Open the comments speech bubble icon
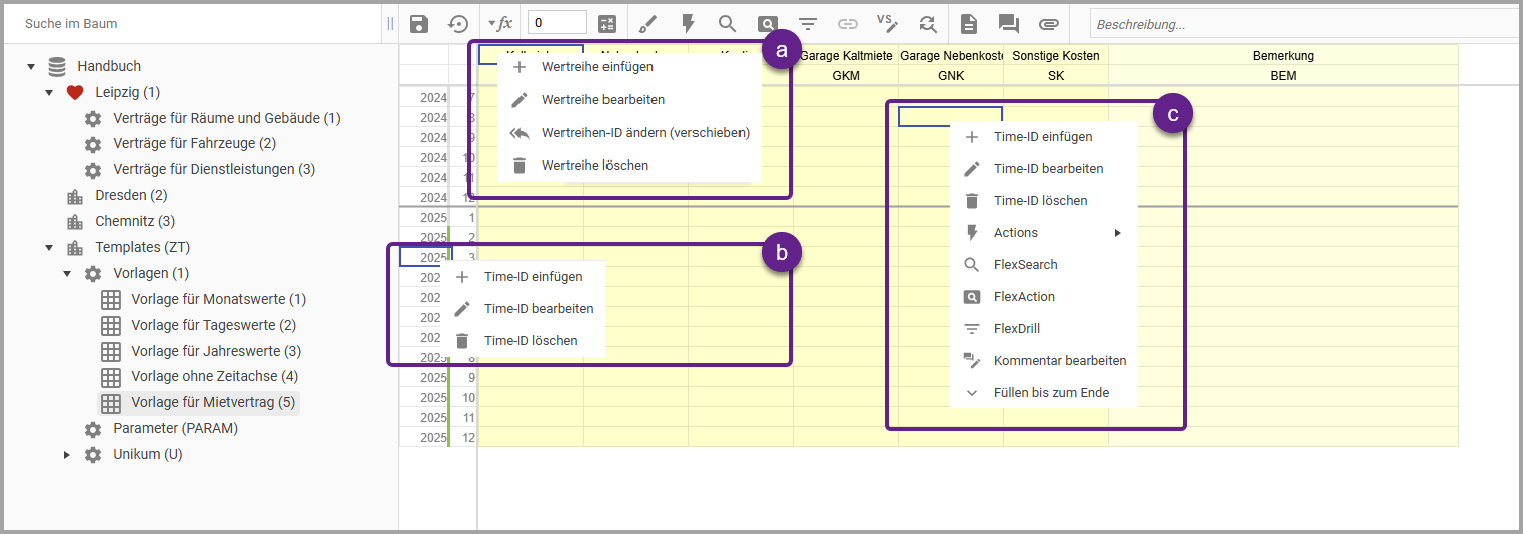The width and height of the screenshot is (1523, 534). tap(1008, 24)
